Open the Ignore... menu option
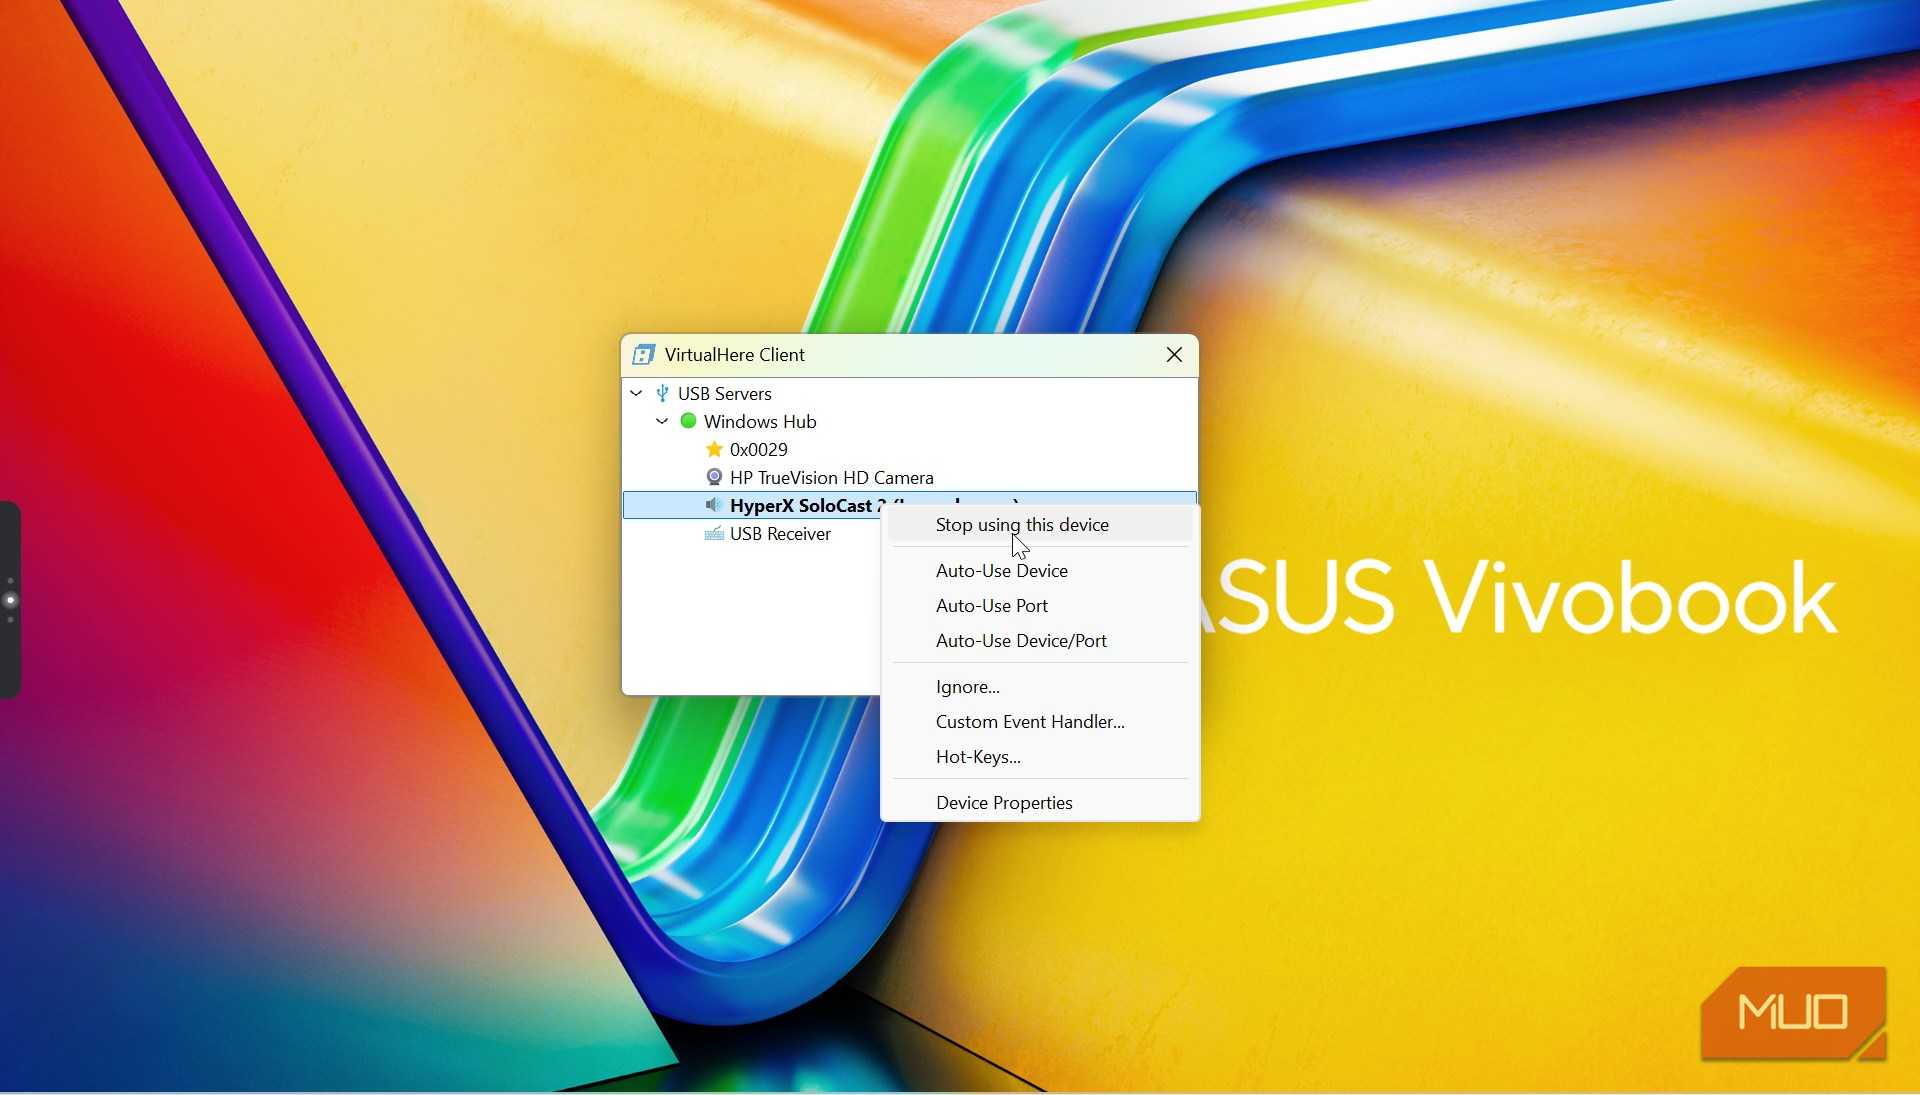Image resolution: width=1920 pixels, height=1095 pixels. (x=1040, y=687)
